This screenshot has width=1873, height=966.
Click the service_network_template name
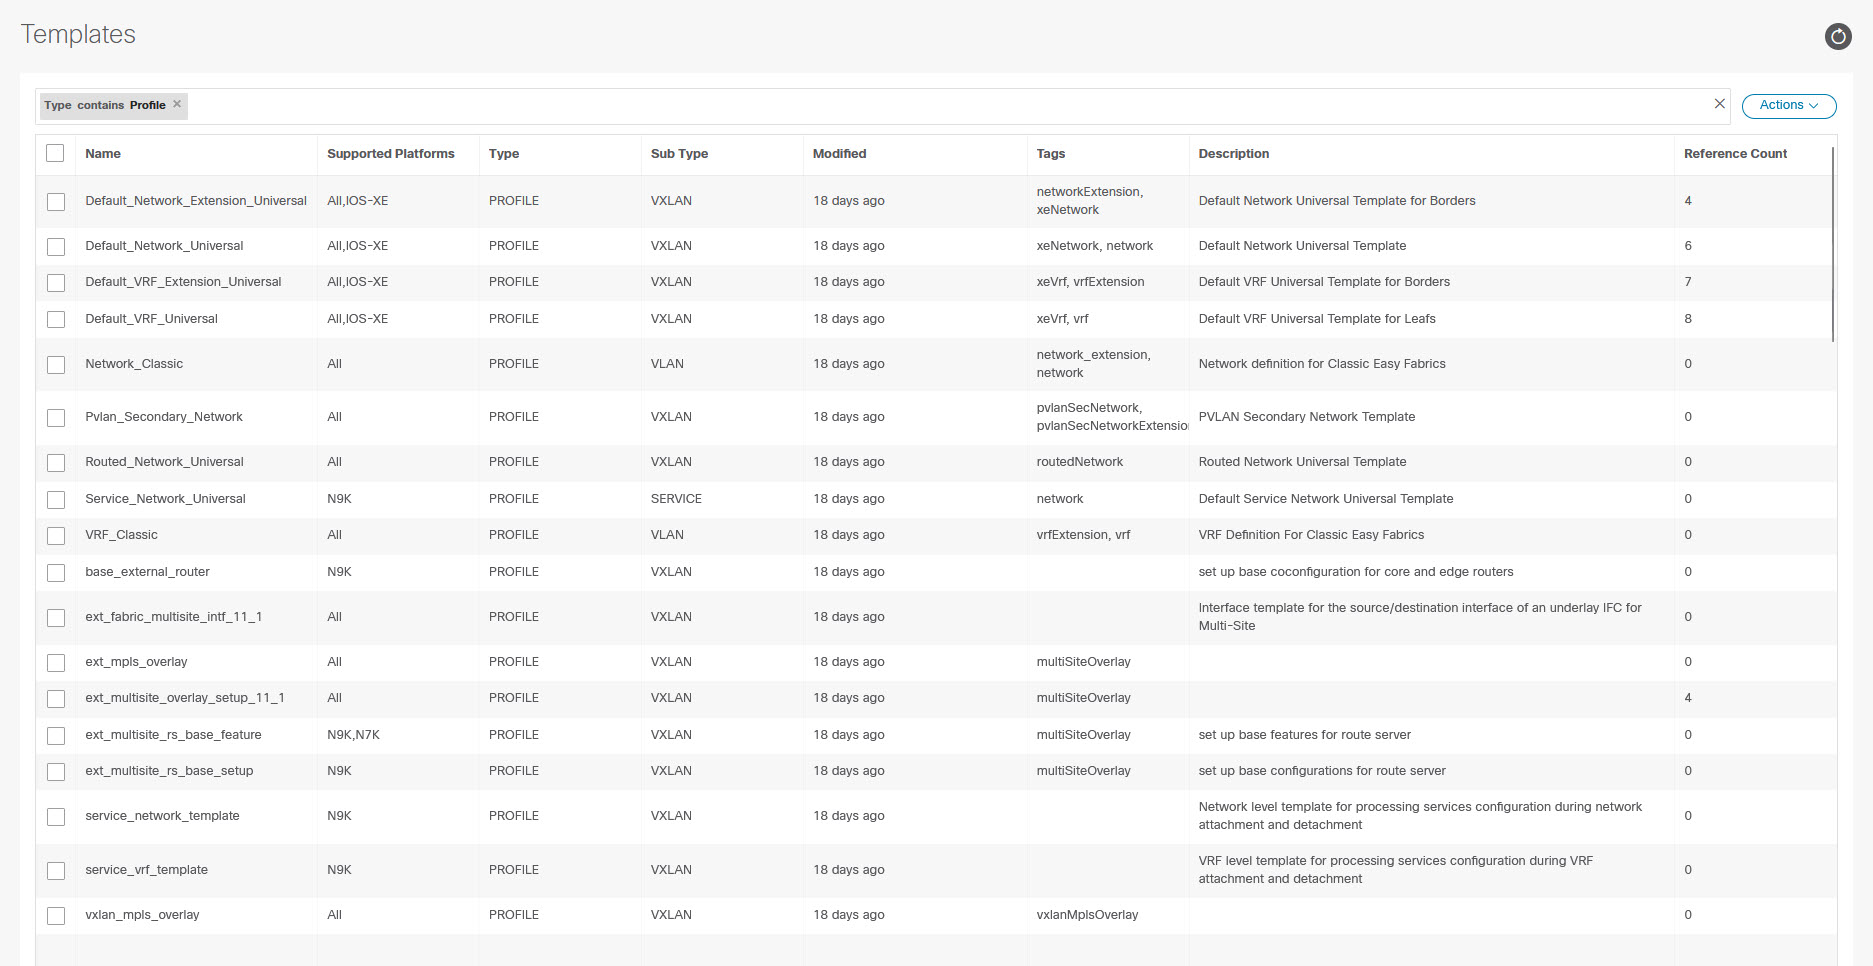coord(162,816)
